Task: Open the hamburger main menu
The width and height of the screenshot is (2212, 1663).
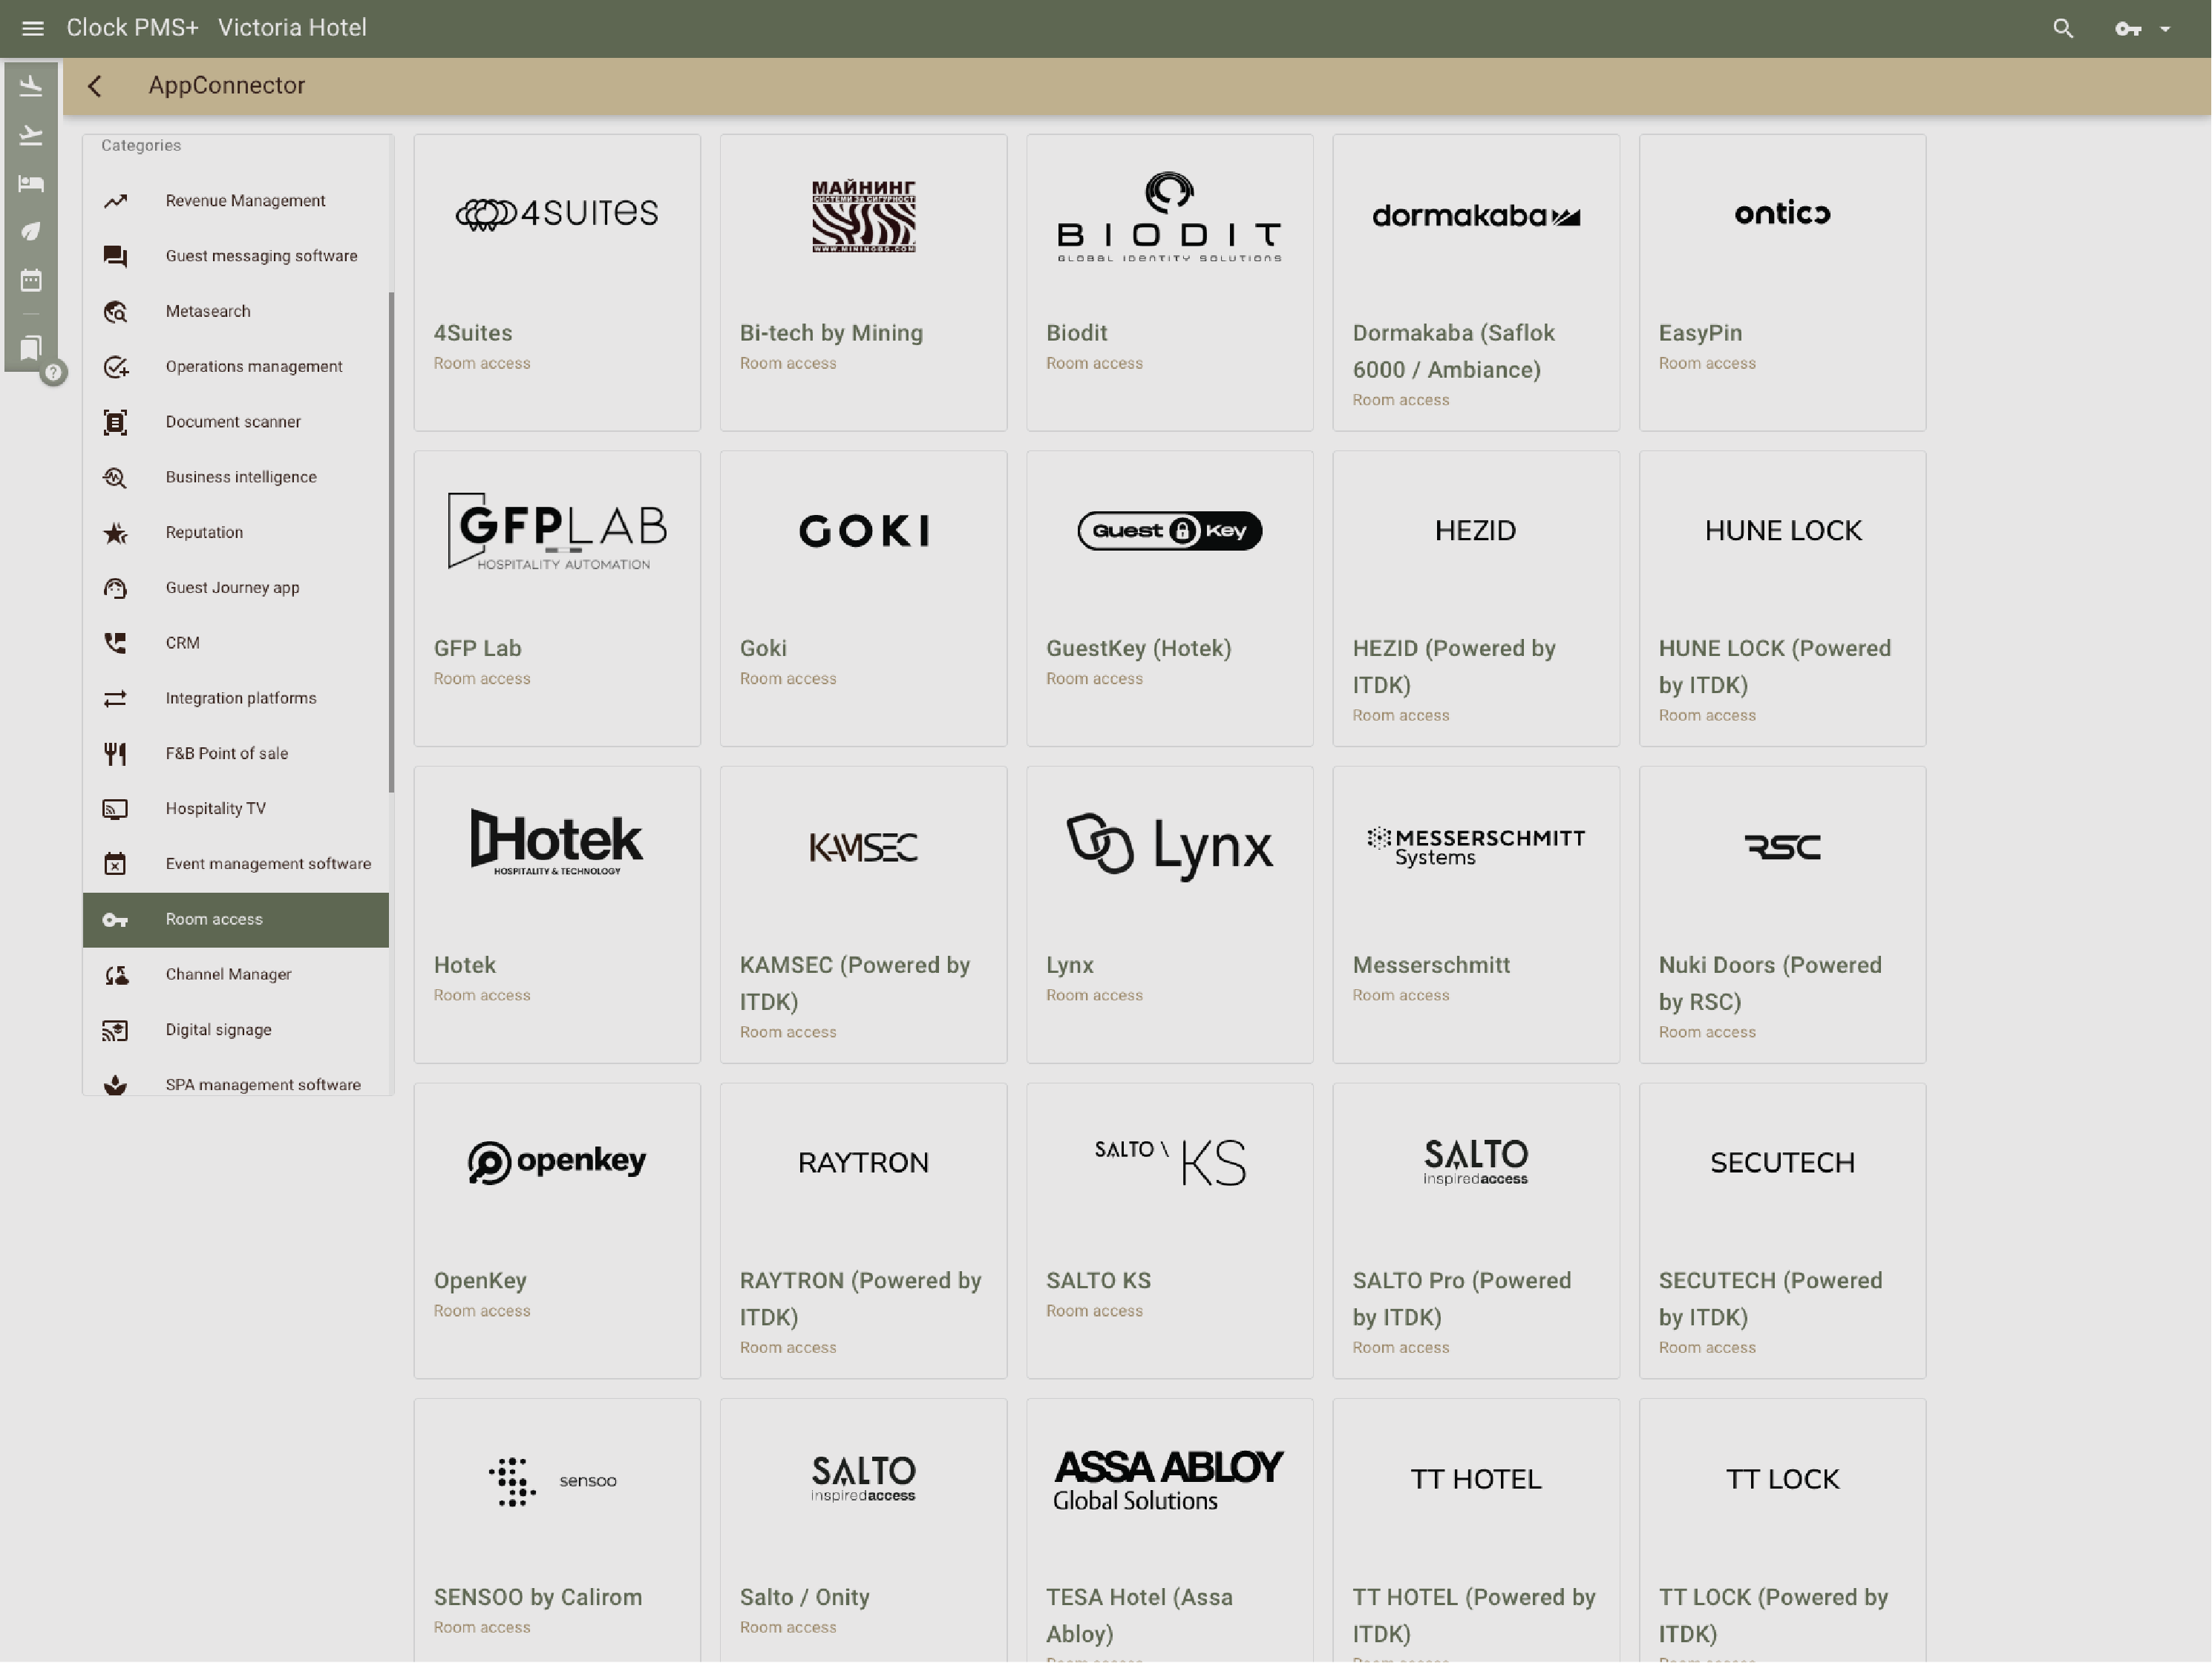Action: (x=32, y=28)
